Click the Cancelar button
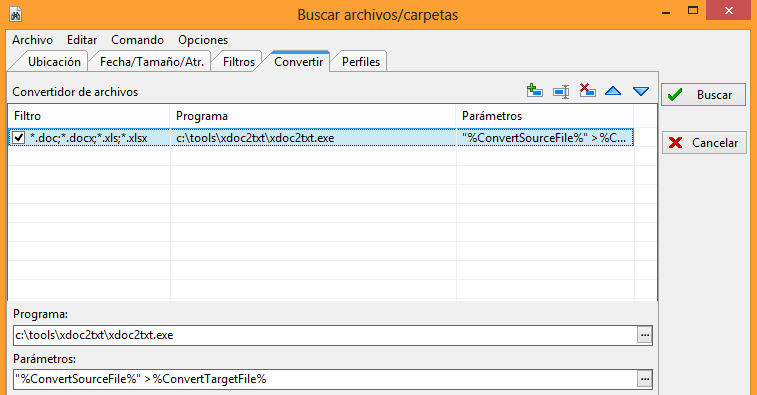 (x=704, y=142)
